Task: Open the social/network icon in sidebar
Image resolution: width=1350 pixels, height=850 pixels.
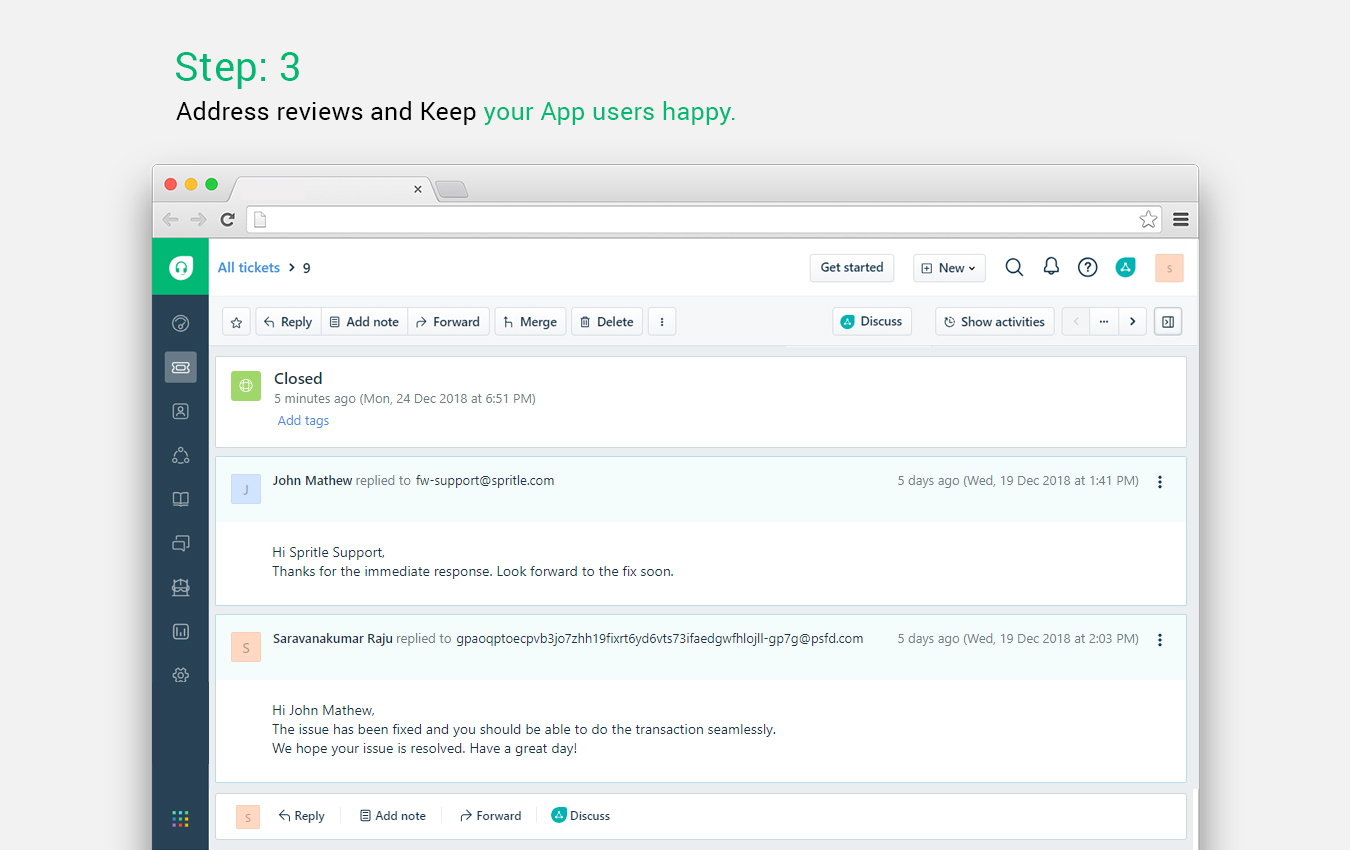Action: 181,455
